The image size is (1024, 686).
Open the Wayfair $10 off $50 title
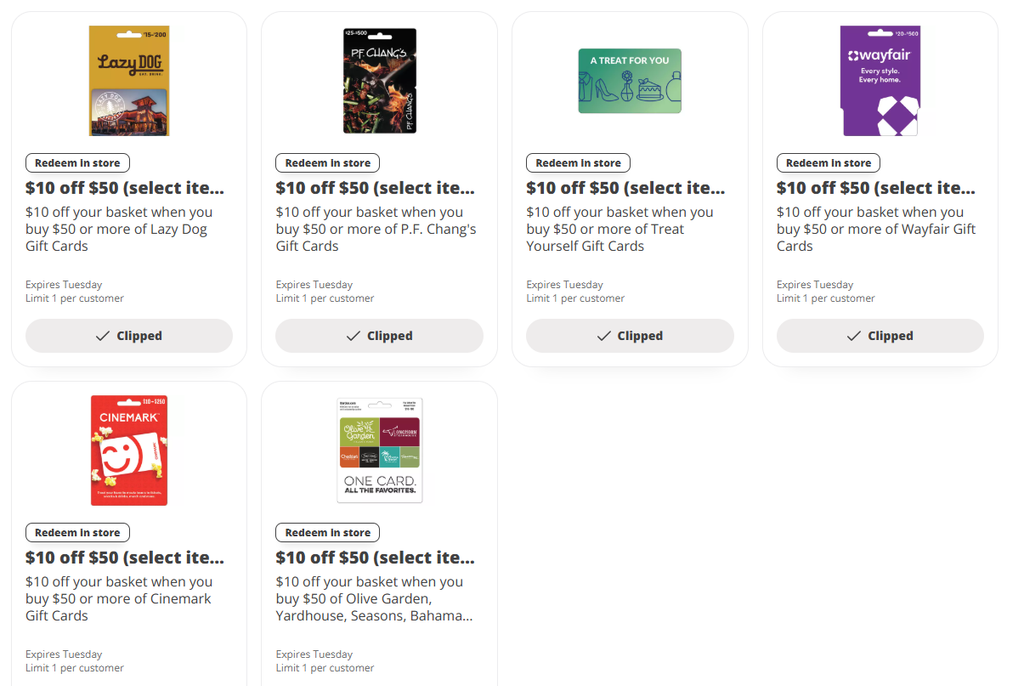click(x=876, y=188)
